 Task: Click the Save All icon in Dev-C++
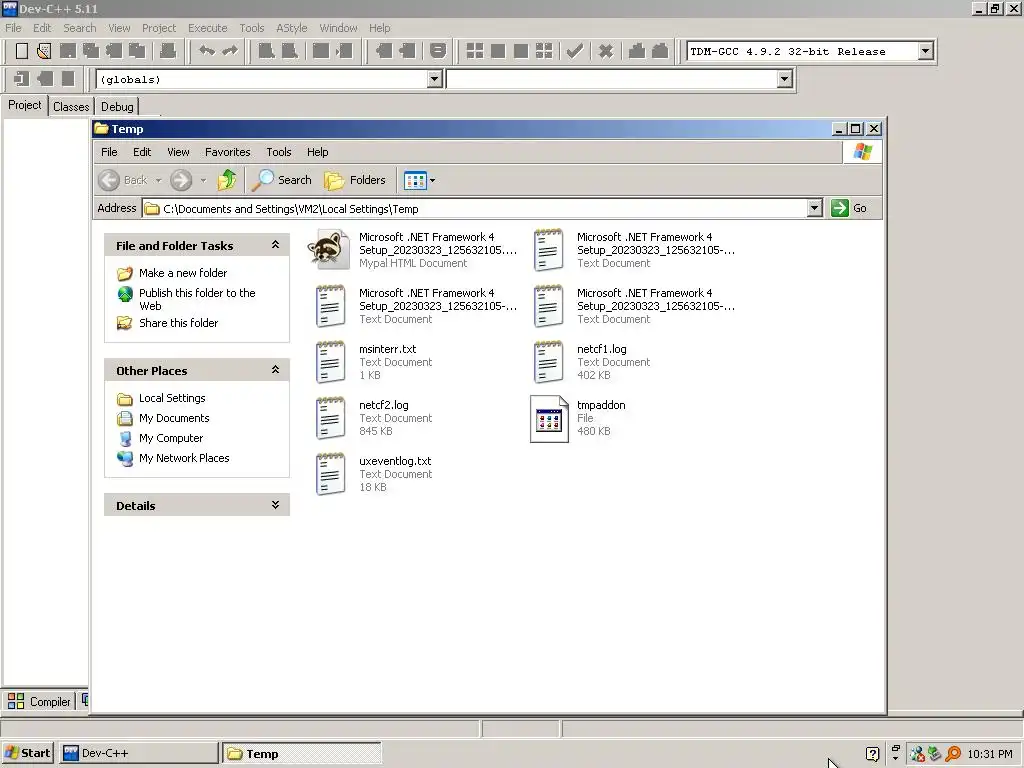pyautogui.click(x=91, y=51)
